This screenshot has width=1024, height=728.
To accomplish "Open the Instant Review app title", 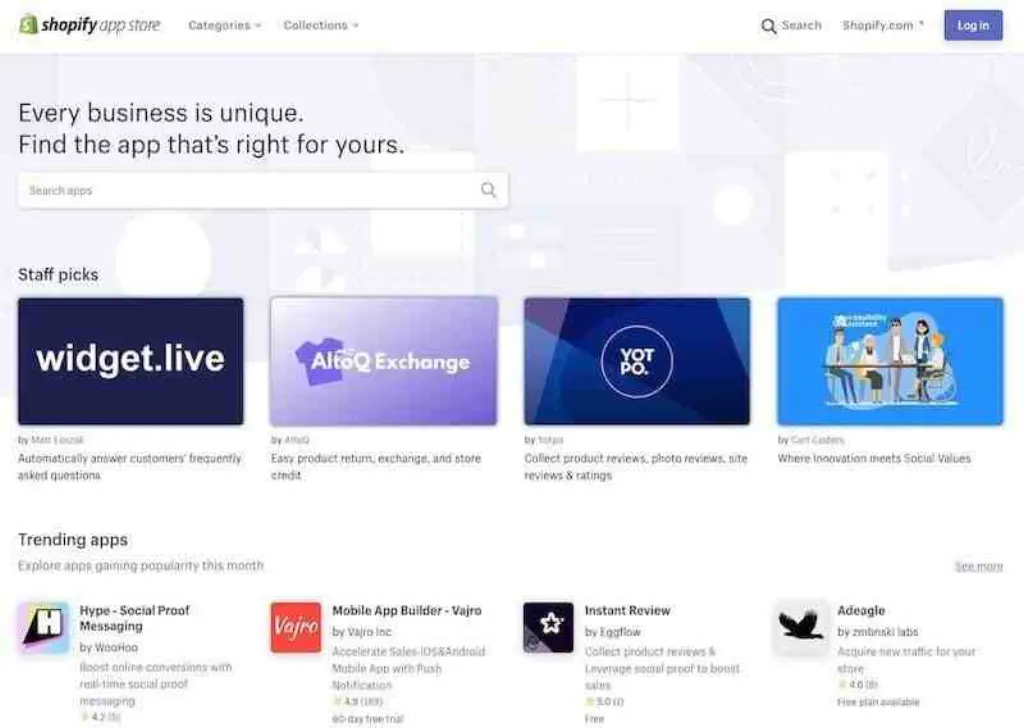I will tap(628, 610).
